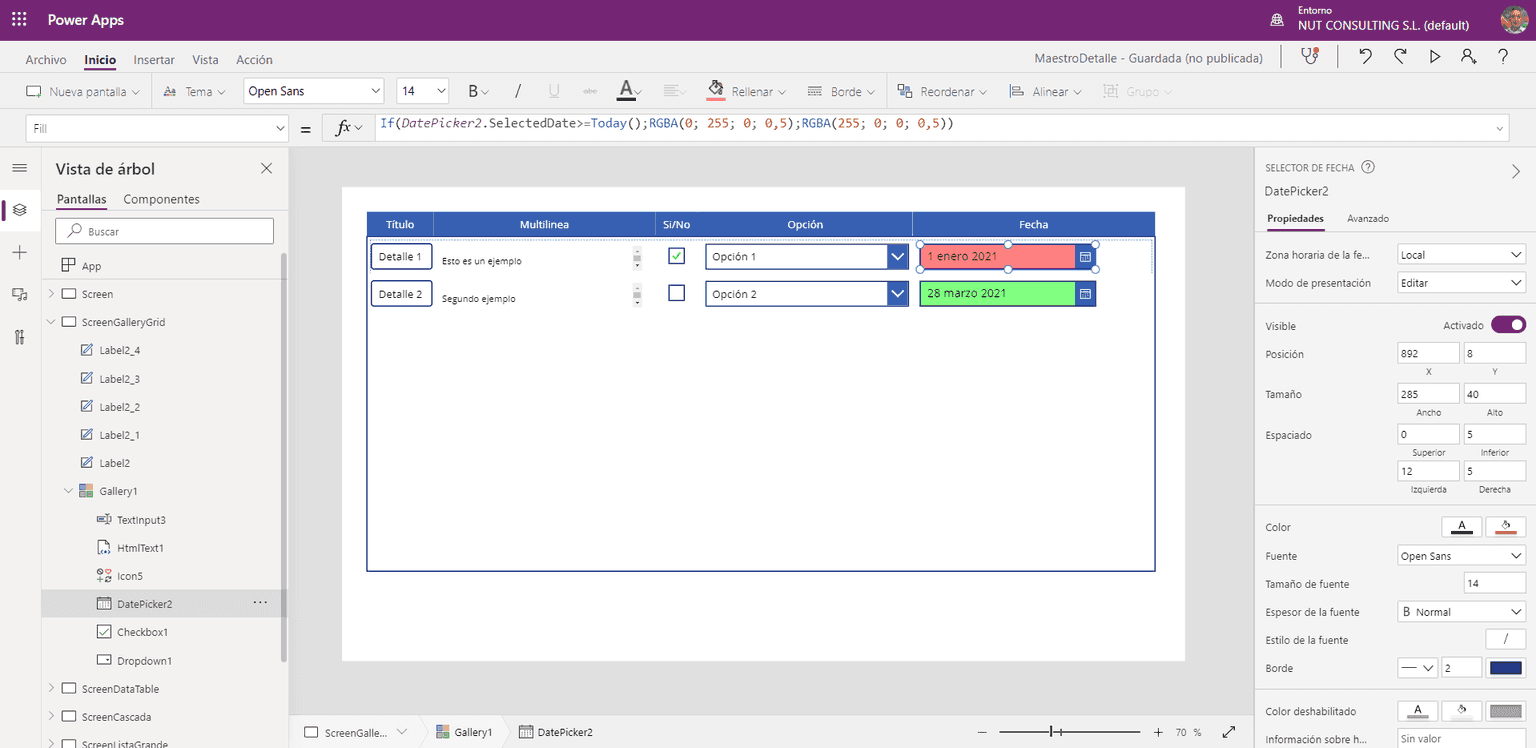The height and width of the screenshot is (748, 1536).
Task: Open the Power Apps app launcher waffle icon
Action: point(18,19)
